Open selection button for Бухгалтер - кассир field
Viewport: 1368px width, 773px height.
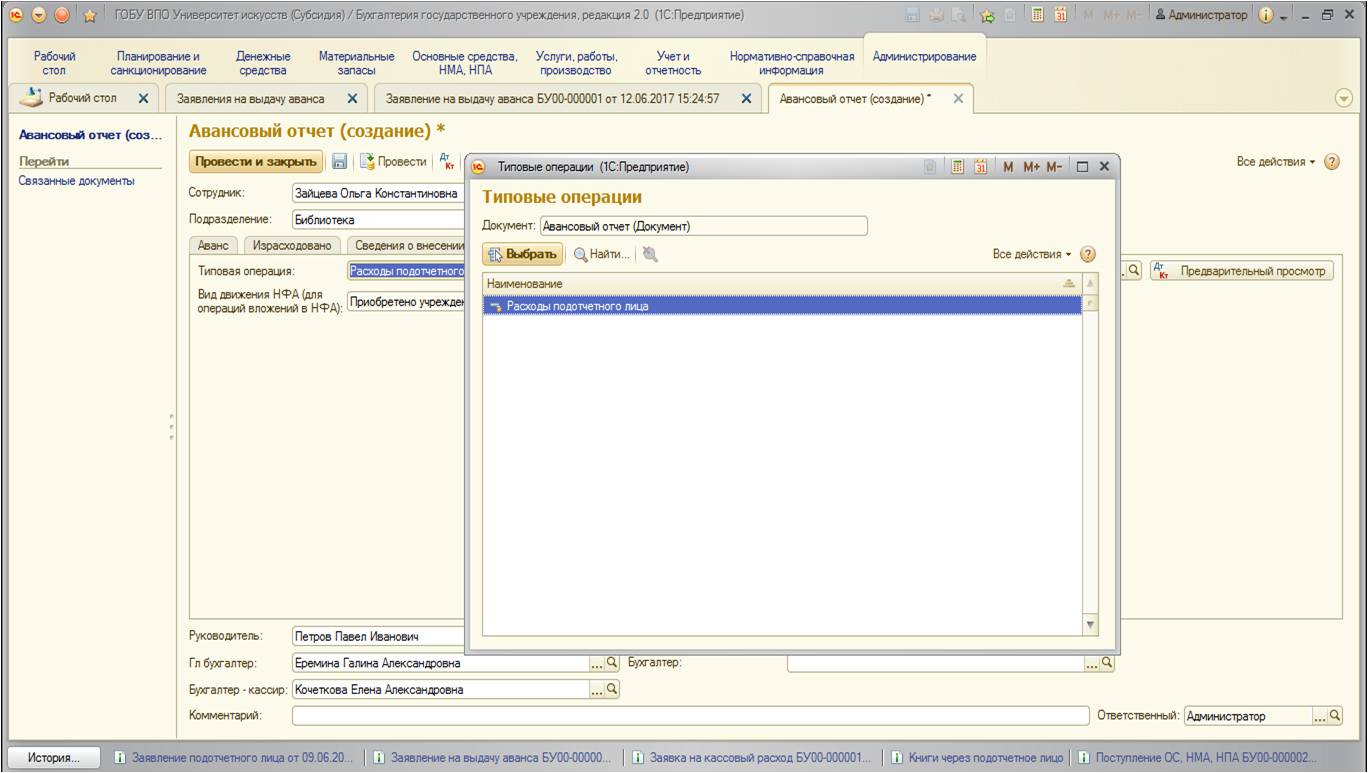pos(597,689)
